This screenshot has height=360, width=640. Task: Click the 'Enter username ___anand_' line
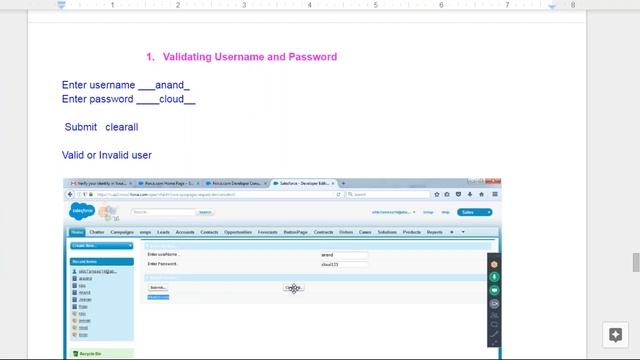pyautogui.click(x=126, y=85)
